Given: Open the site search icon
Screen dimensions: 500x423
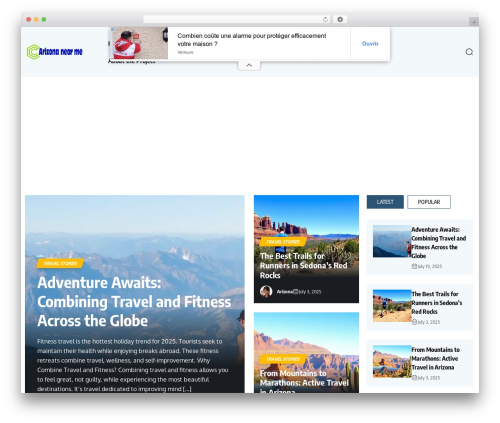Looking at the screenshot, I should tap(469, 52).
